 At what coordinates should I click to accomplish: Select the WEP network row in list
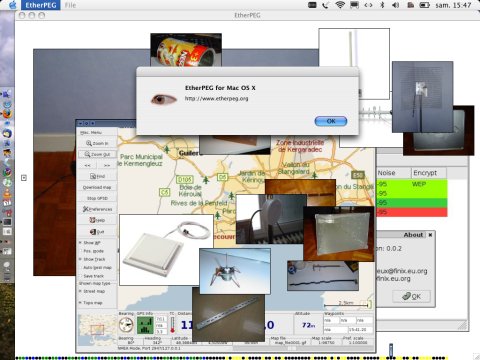412,184
